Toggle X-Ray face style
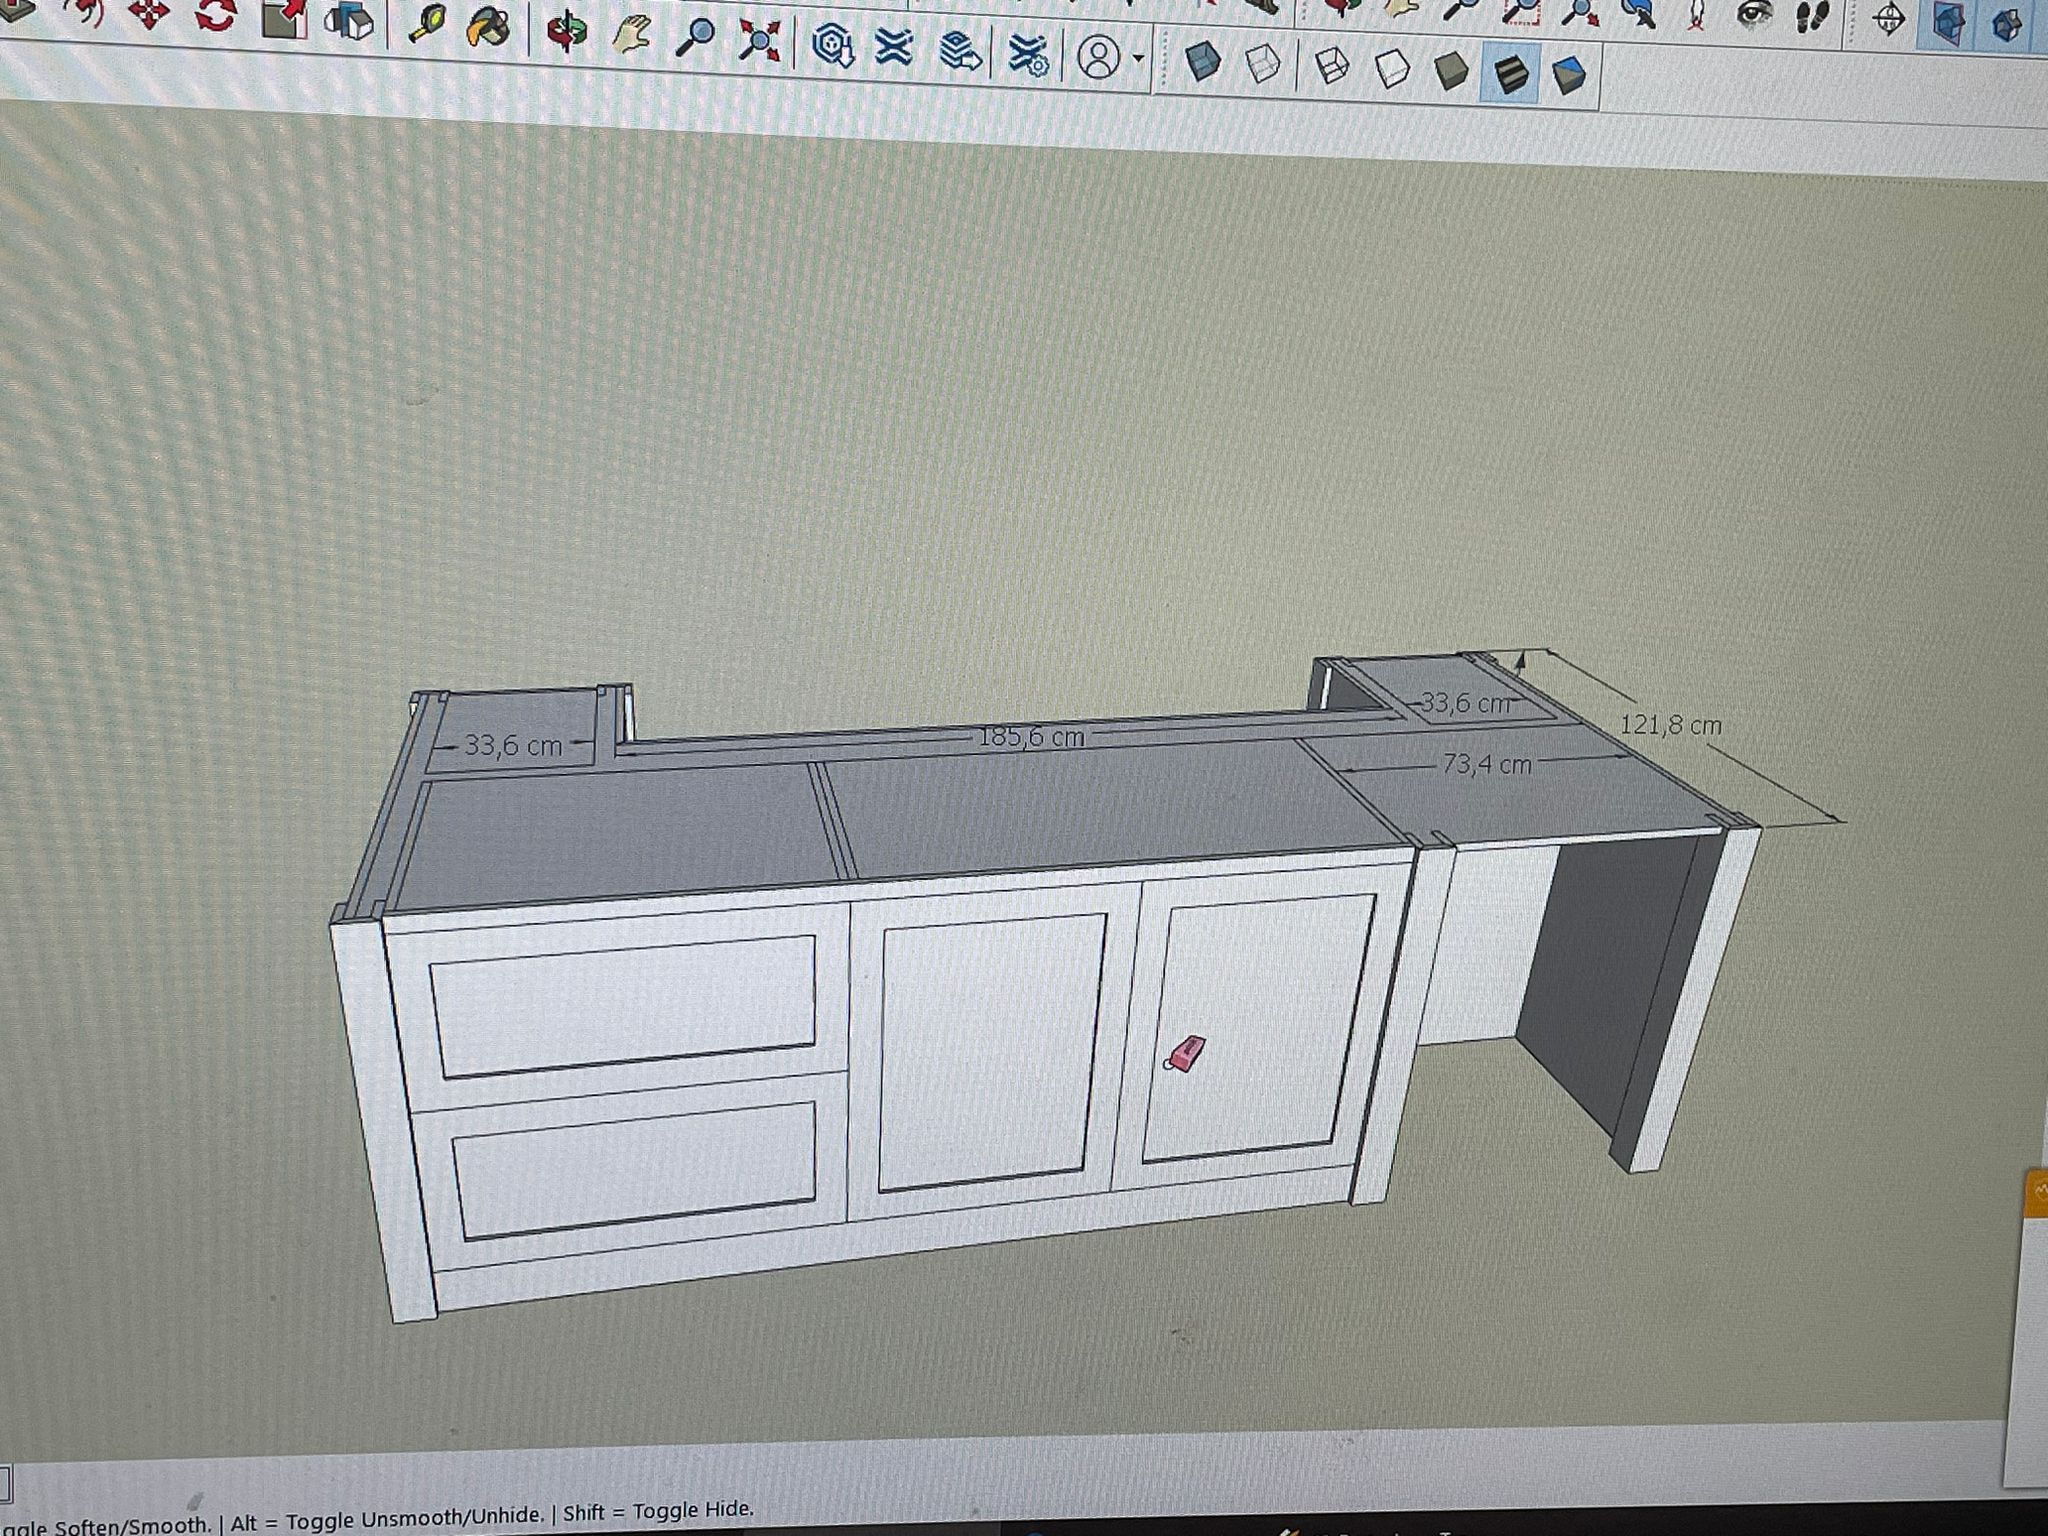The image size is (2048, 1536). pyautogui.click(x=1202, y=62)
